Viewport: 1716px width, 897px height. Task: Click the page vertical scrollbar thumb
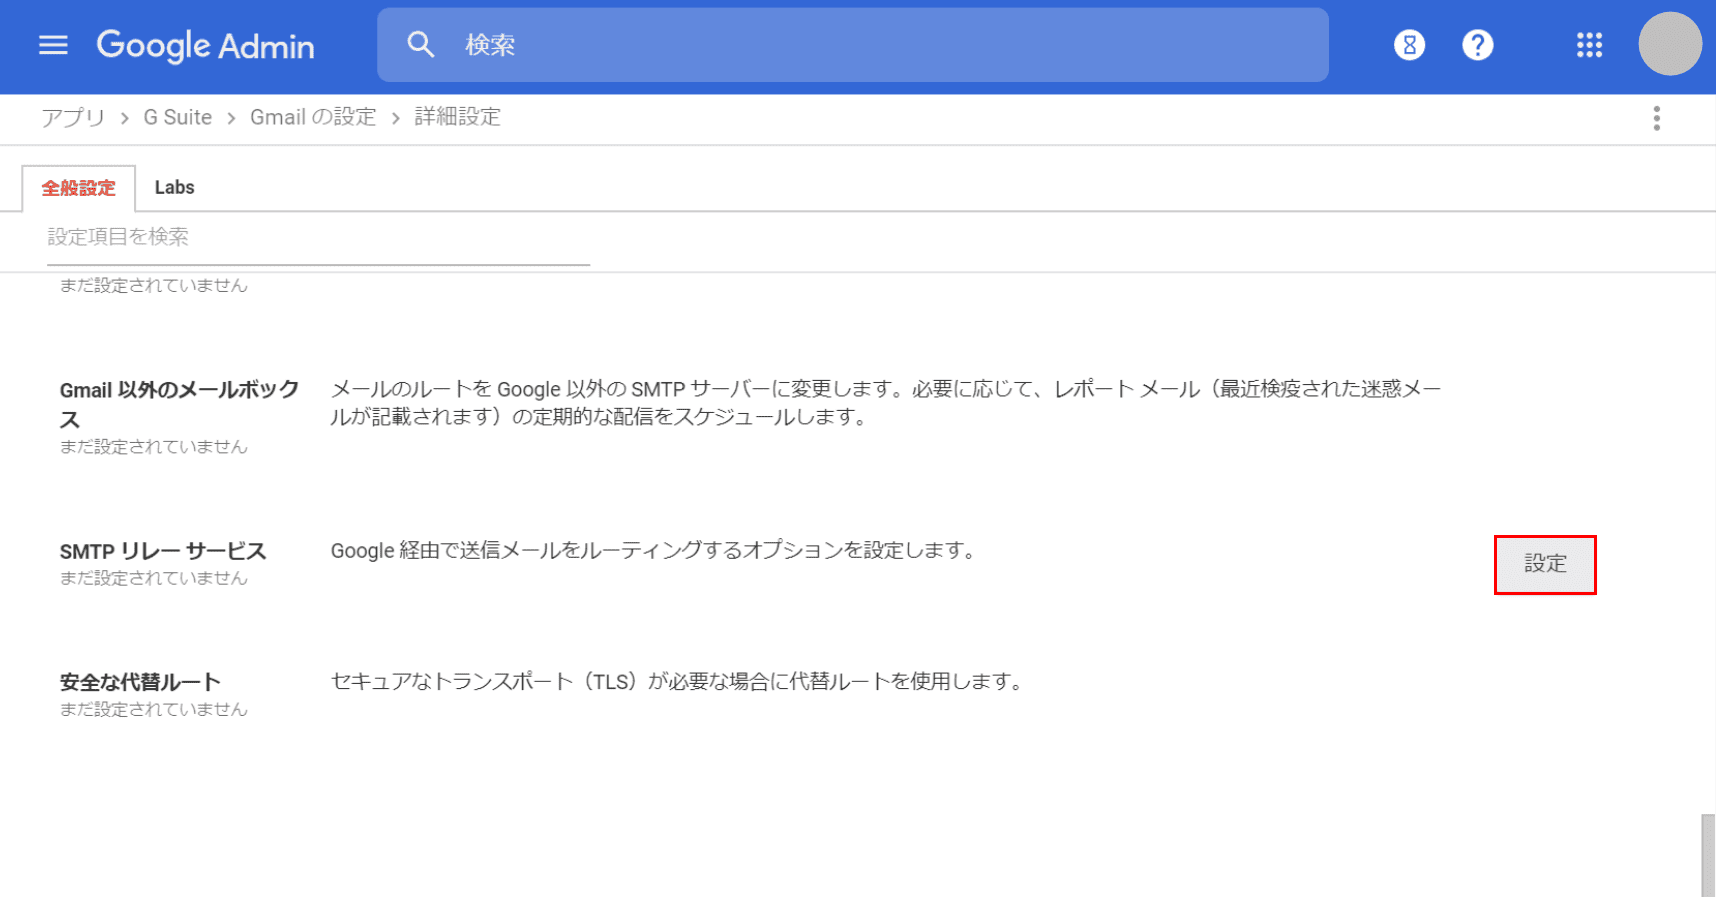pyautogui.click(x=1708, y=856)
